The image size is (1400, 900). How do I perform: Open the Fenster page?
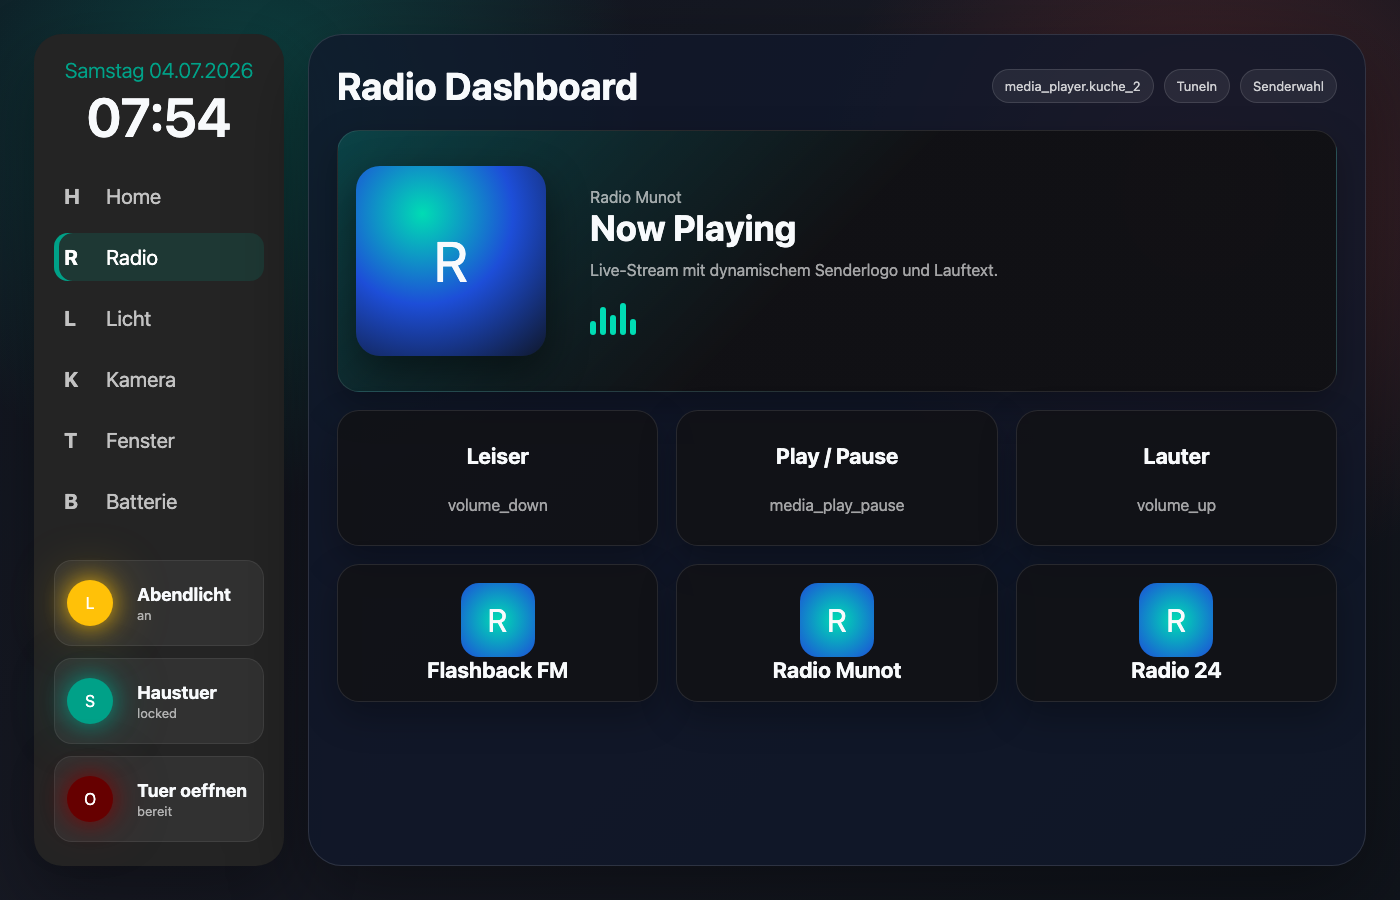(159, 441)
